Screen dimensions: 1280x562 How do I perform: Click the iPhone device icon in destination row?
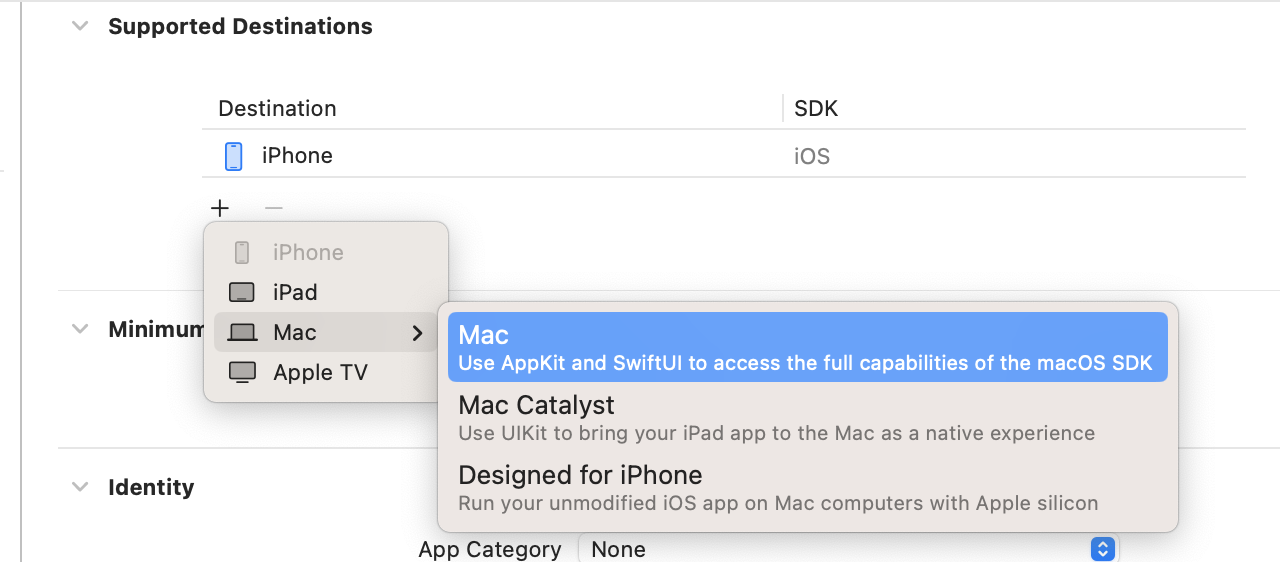[234, 156]
